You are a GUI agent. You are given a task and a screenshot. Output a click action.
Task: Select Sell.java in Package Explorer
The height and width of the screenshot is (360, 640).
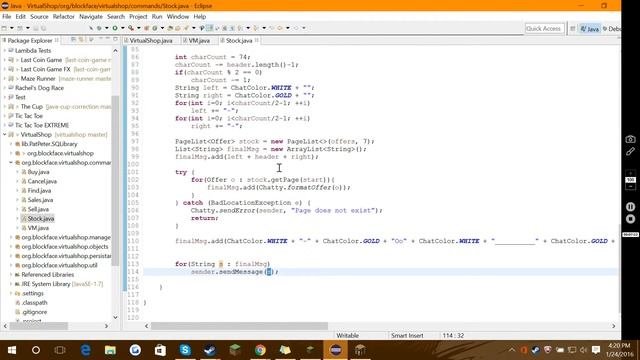coord(38,209)
